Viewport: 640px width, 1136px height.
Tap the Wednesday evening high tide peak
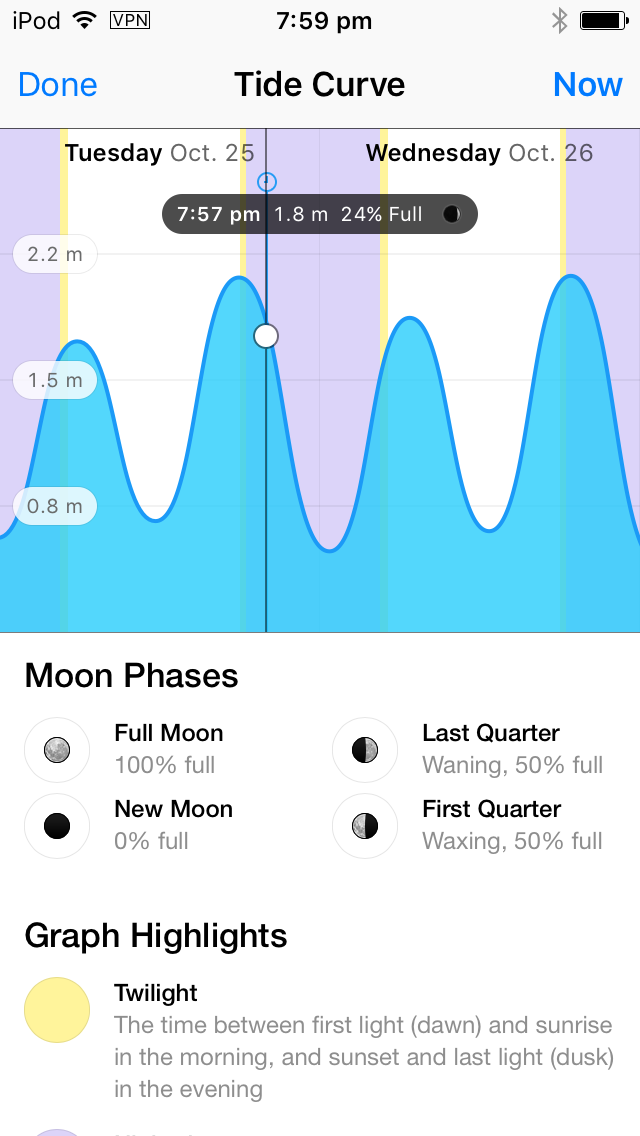tap(573, 276)
